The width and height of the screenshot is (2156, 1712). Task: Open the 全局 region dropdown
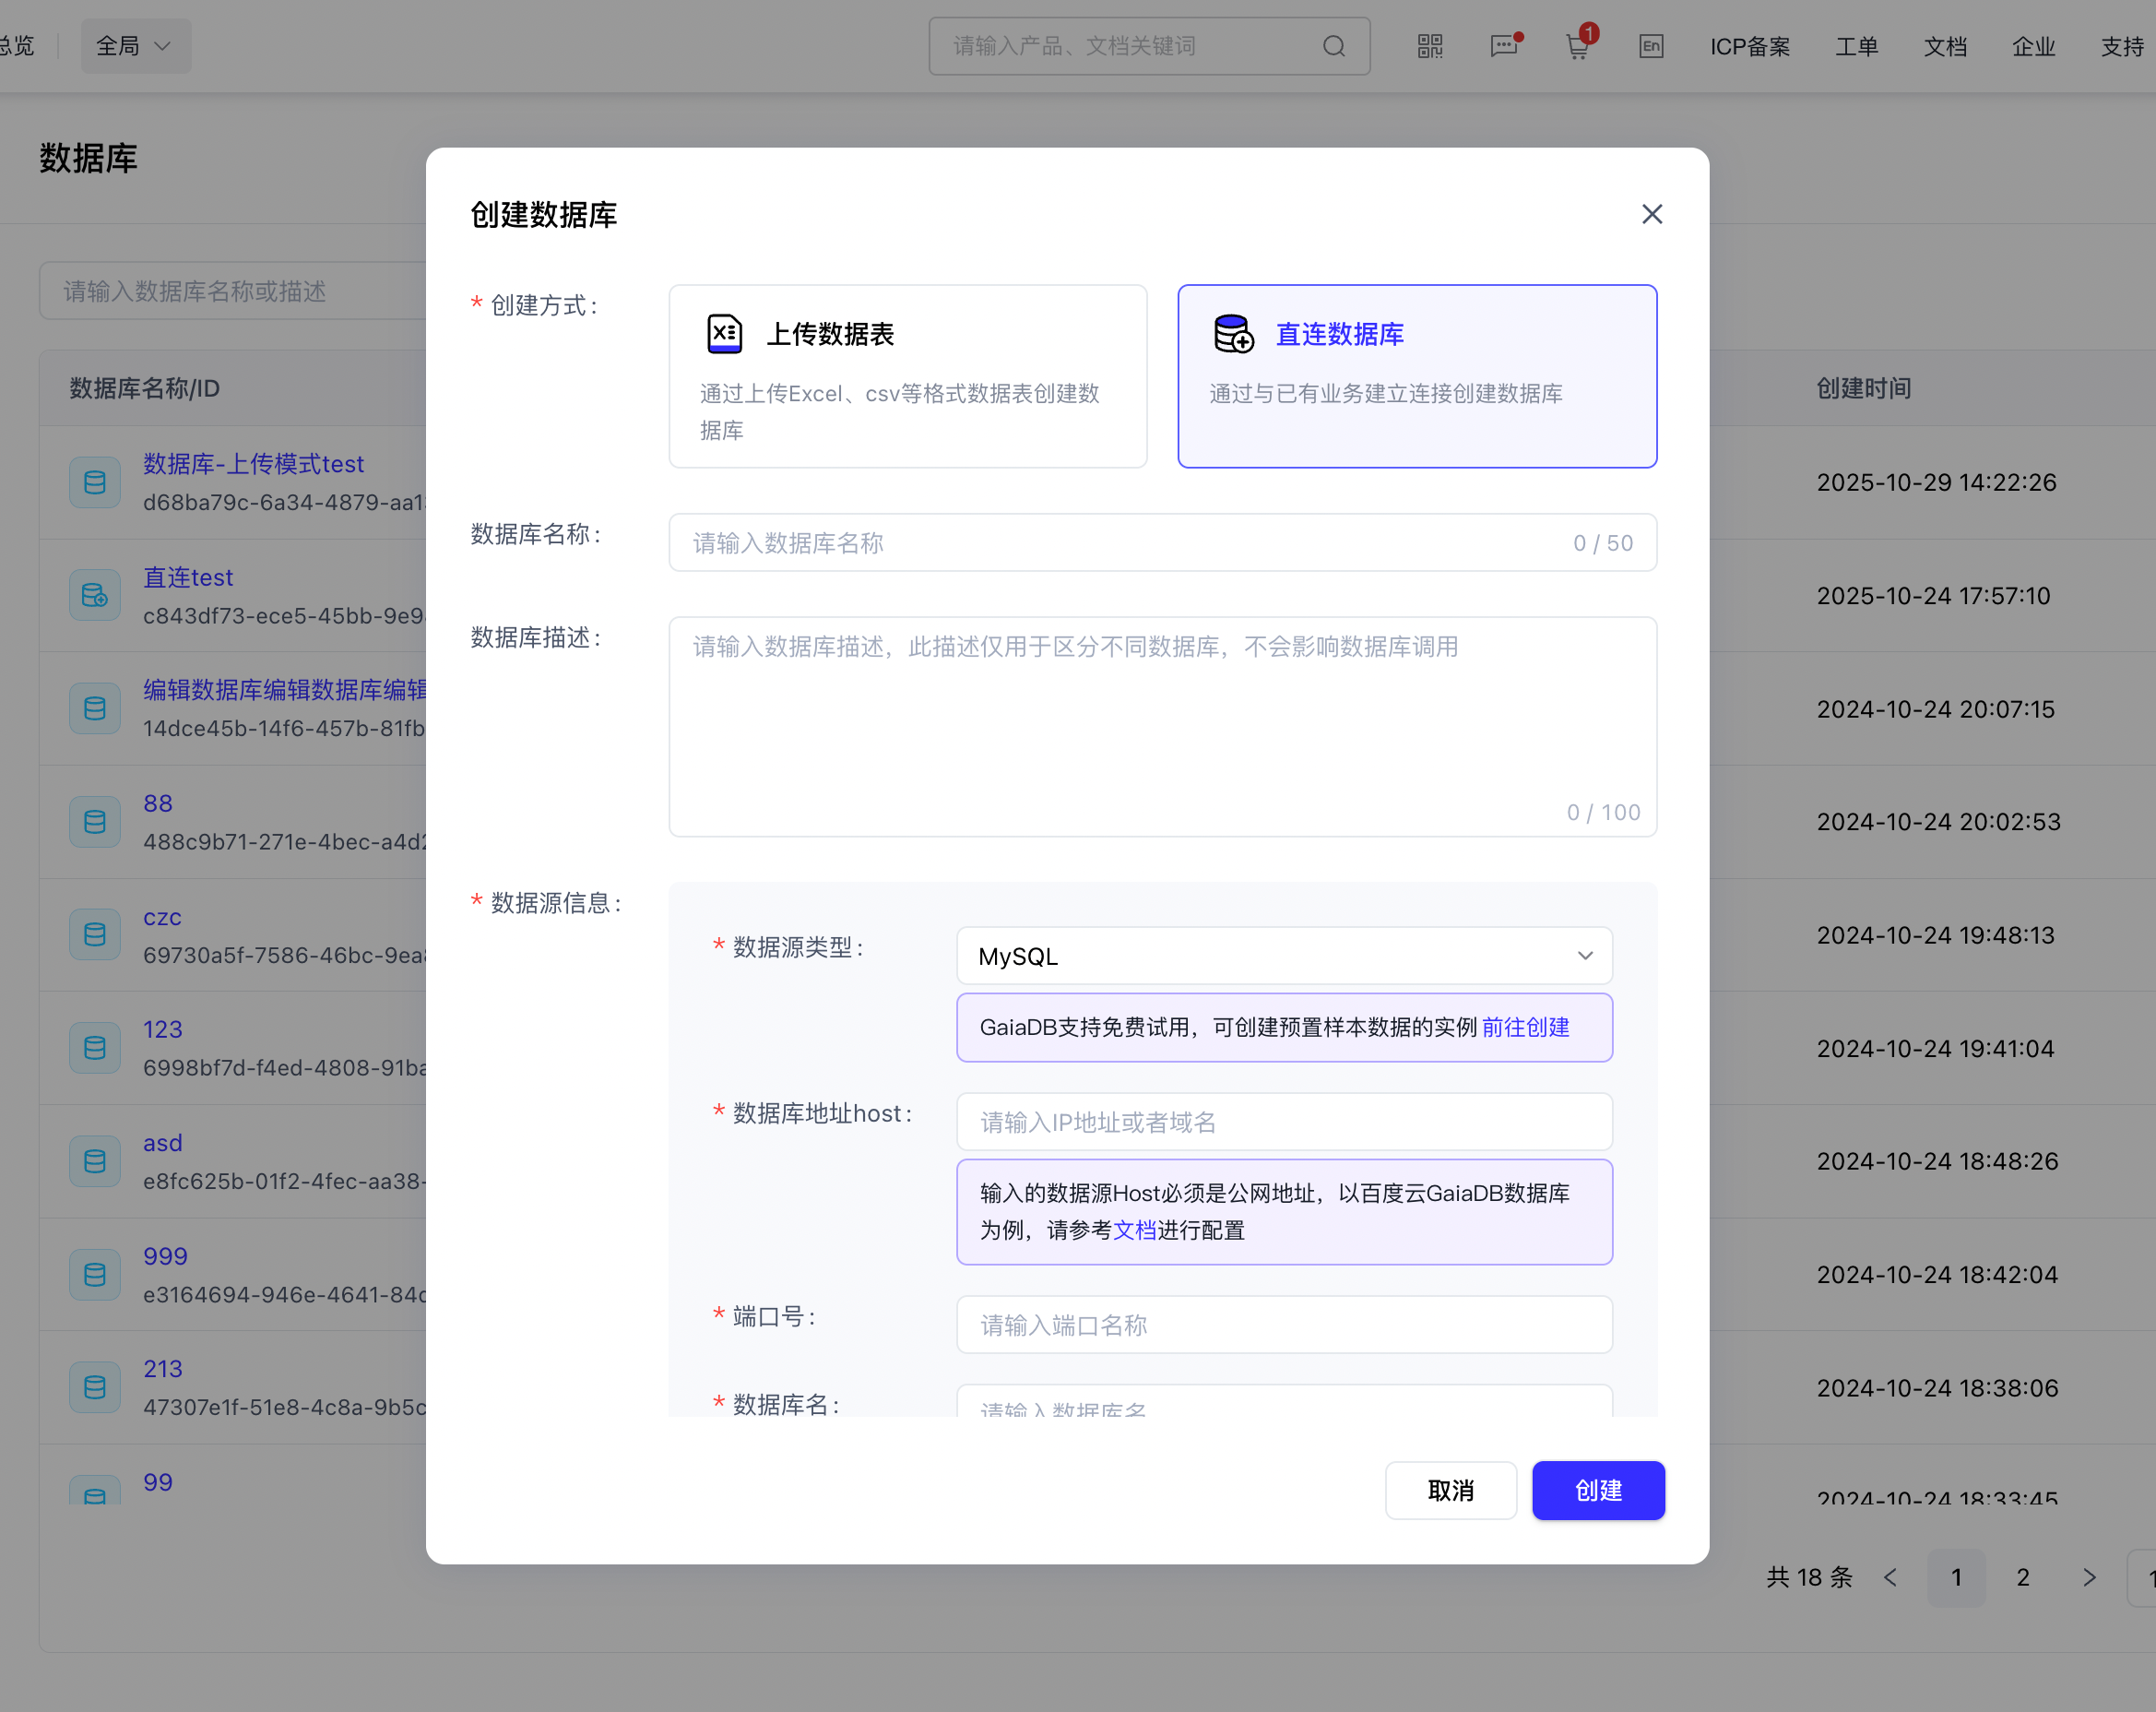coord(135,46)
